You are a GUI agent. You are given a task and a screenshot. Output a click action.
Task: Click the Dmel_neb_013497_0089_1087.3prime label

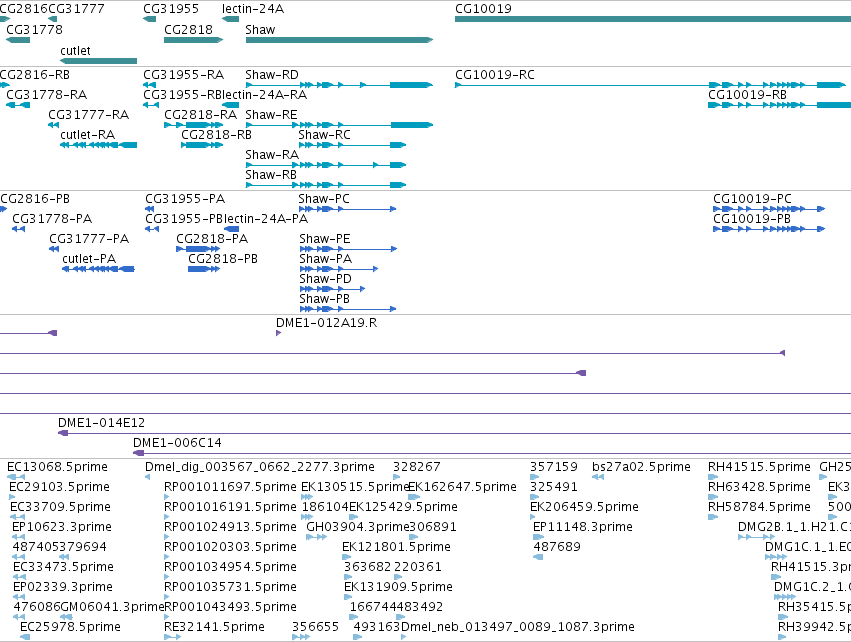coord(517,627)
